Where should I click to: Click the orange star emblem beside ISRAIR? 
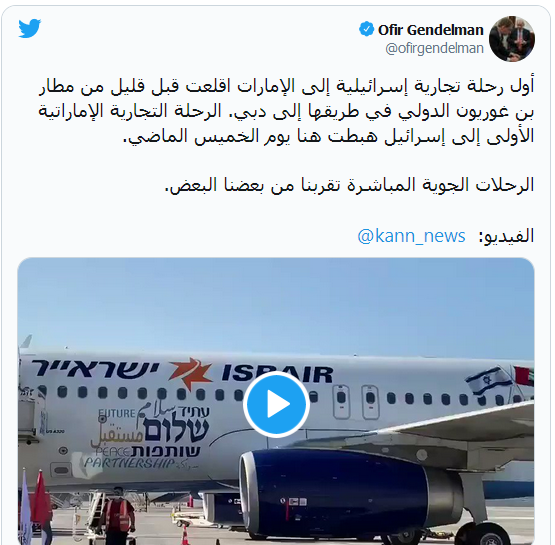pos(190,374)
